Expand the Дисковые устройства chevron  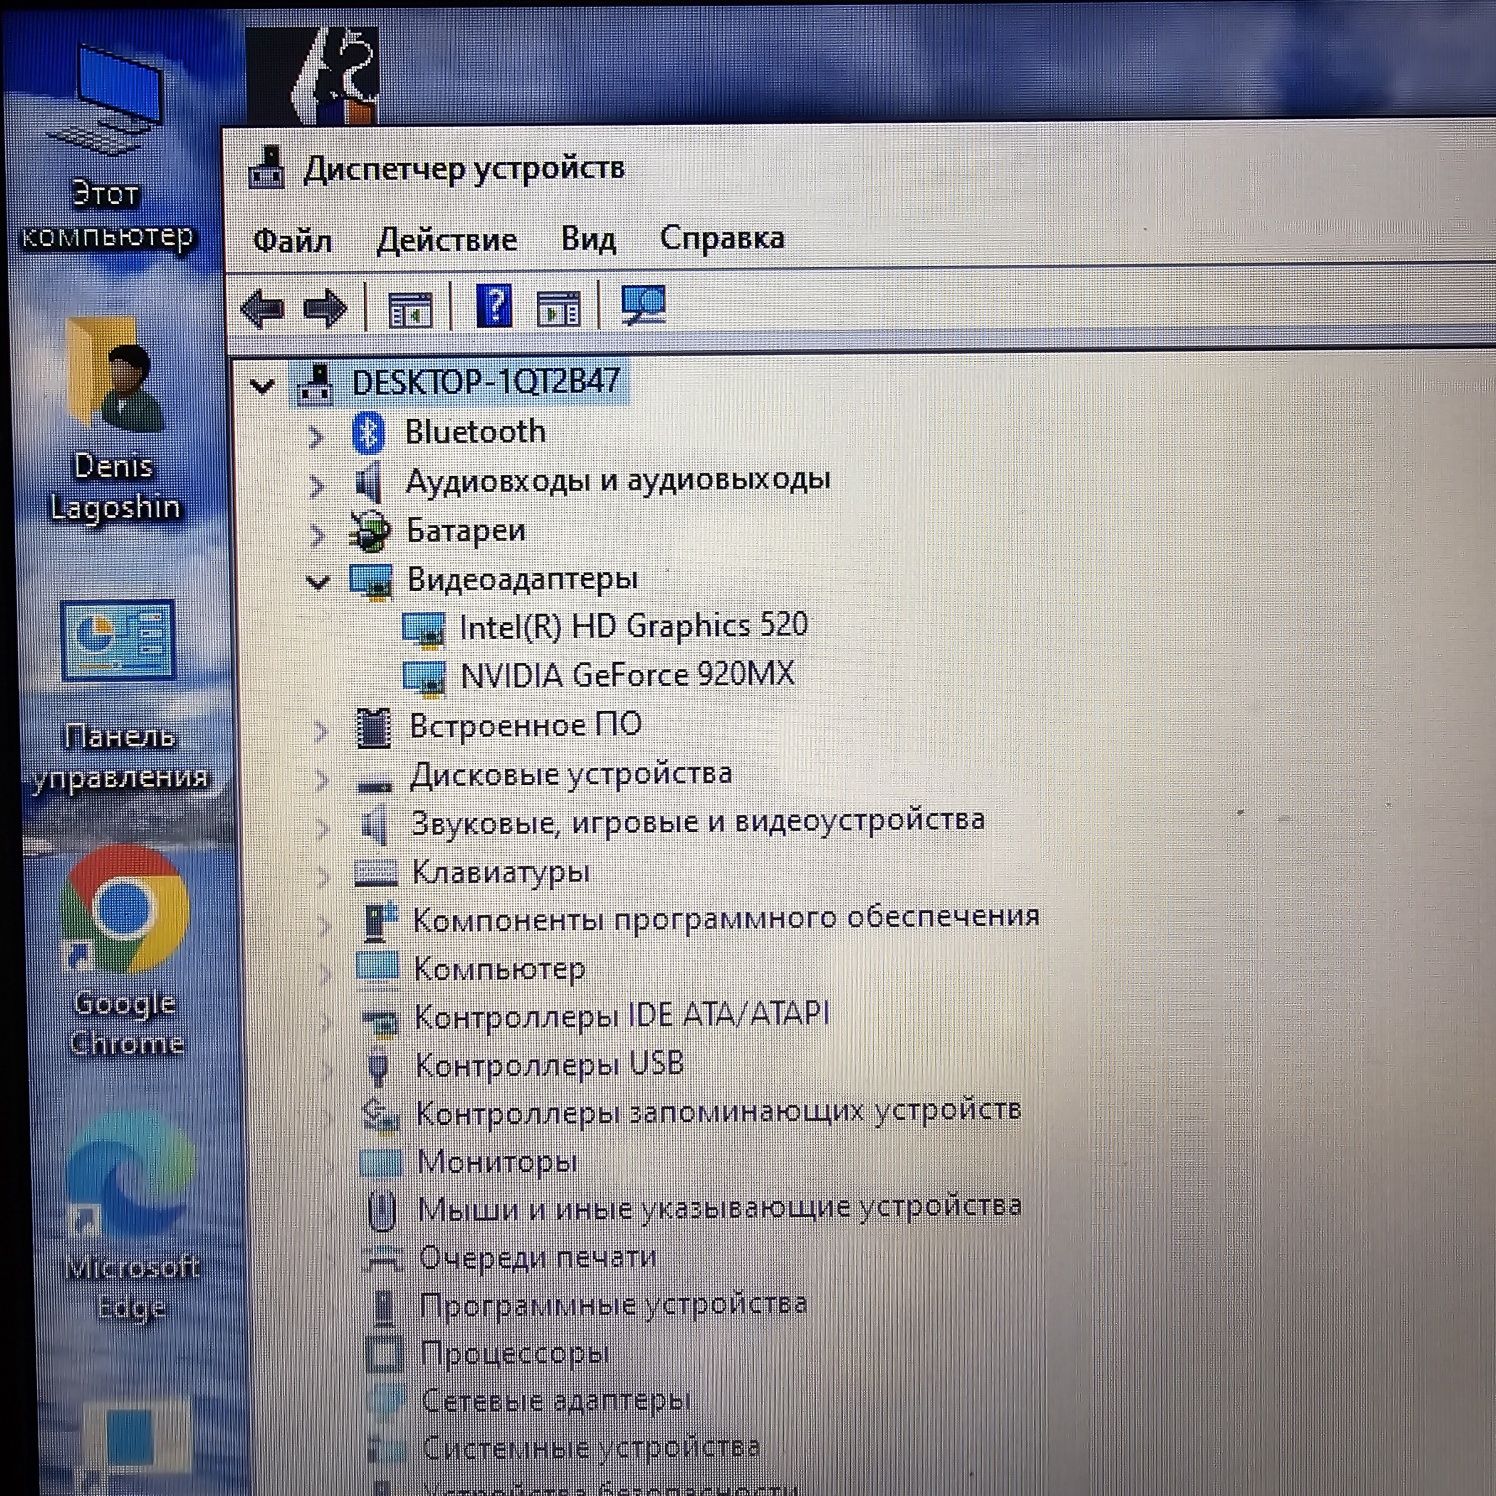(x=322, y=779)
